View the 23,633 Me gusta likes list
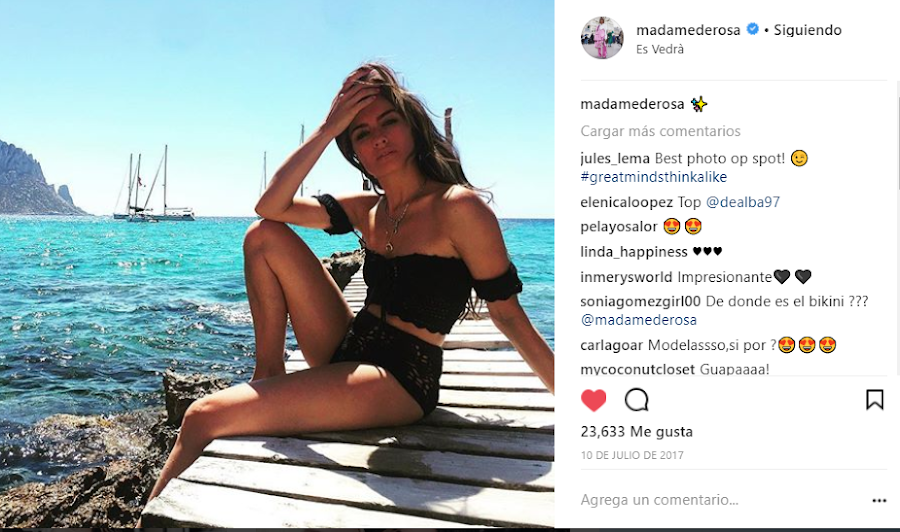The width and height of the screenshot is (900, 532). [x=637, y=432]
